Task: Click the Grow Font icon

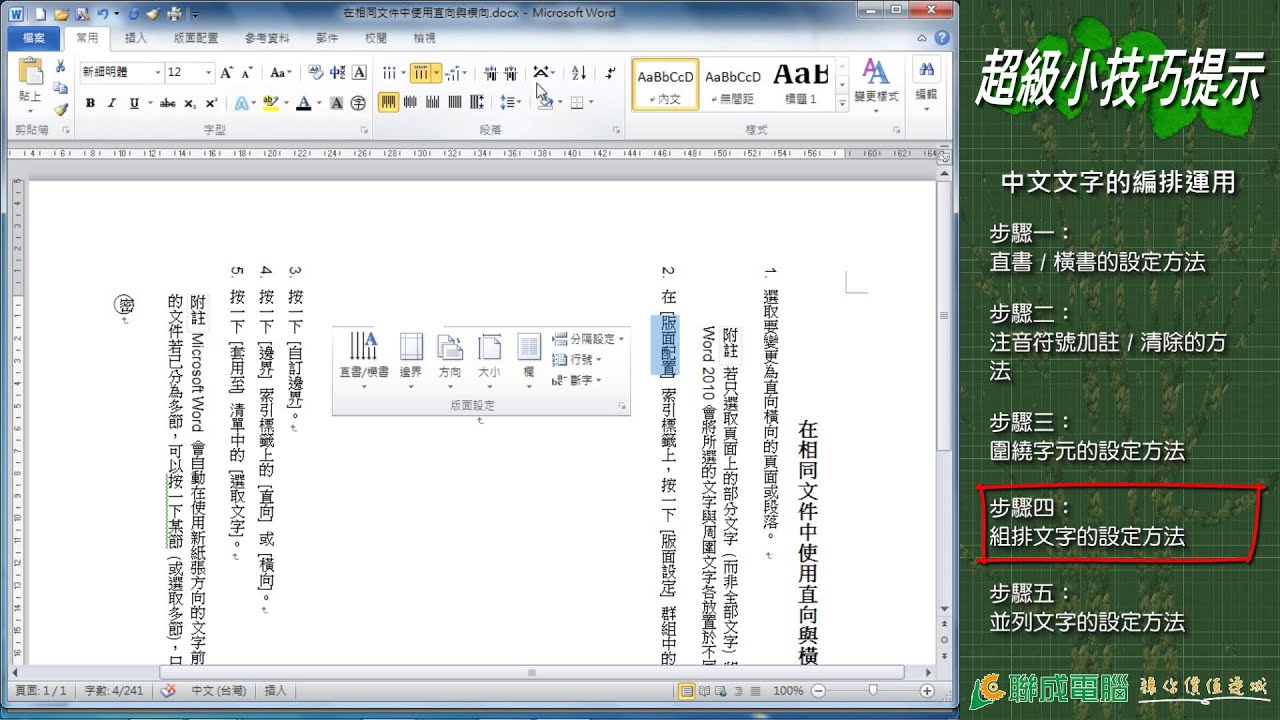Action: pos(227,72)
